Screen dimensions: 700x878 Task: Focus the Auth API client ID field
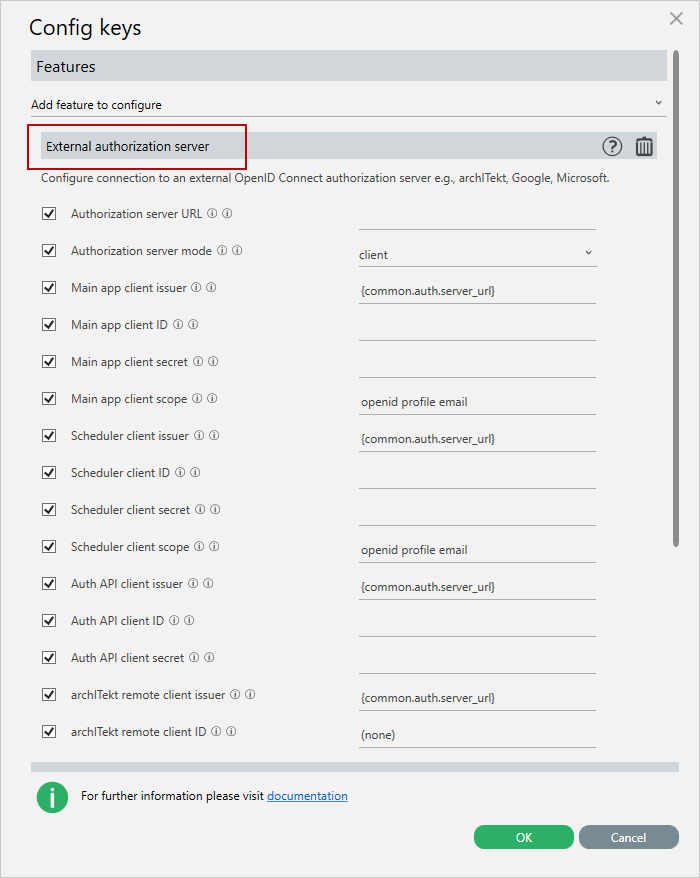pos(477,624)
